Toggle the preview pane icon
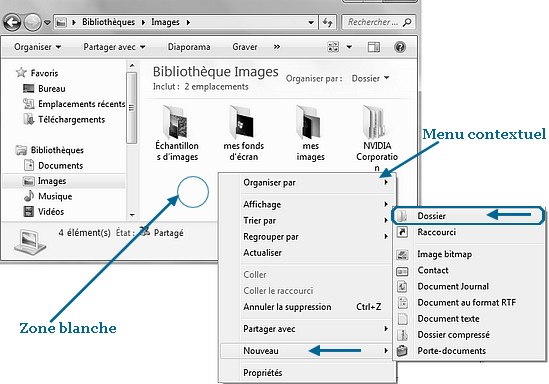This screenshot has width=549, height=384. pyautogui.click(x=374, y=47)
